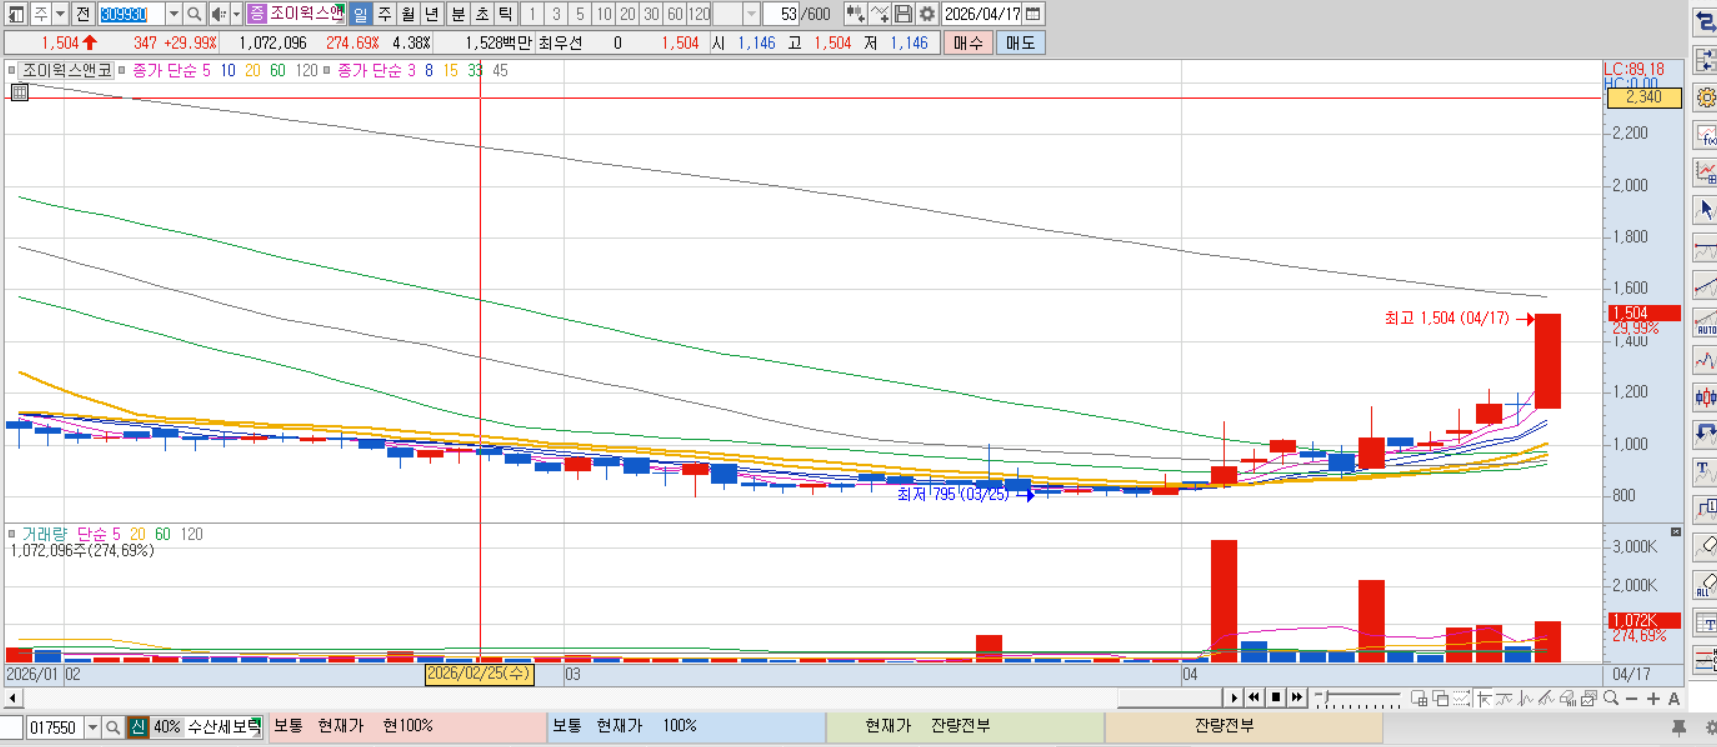Open the chart settings gear in the top toolbar
The height and width of the screenshot is (747, 1717).
927,14
